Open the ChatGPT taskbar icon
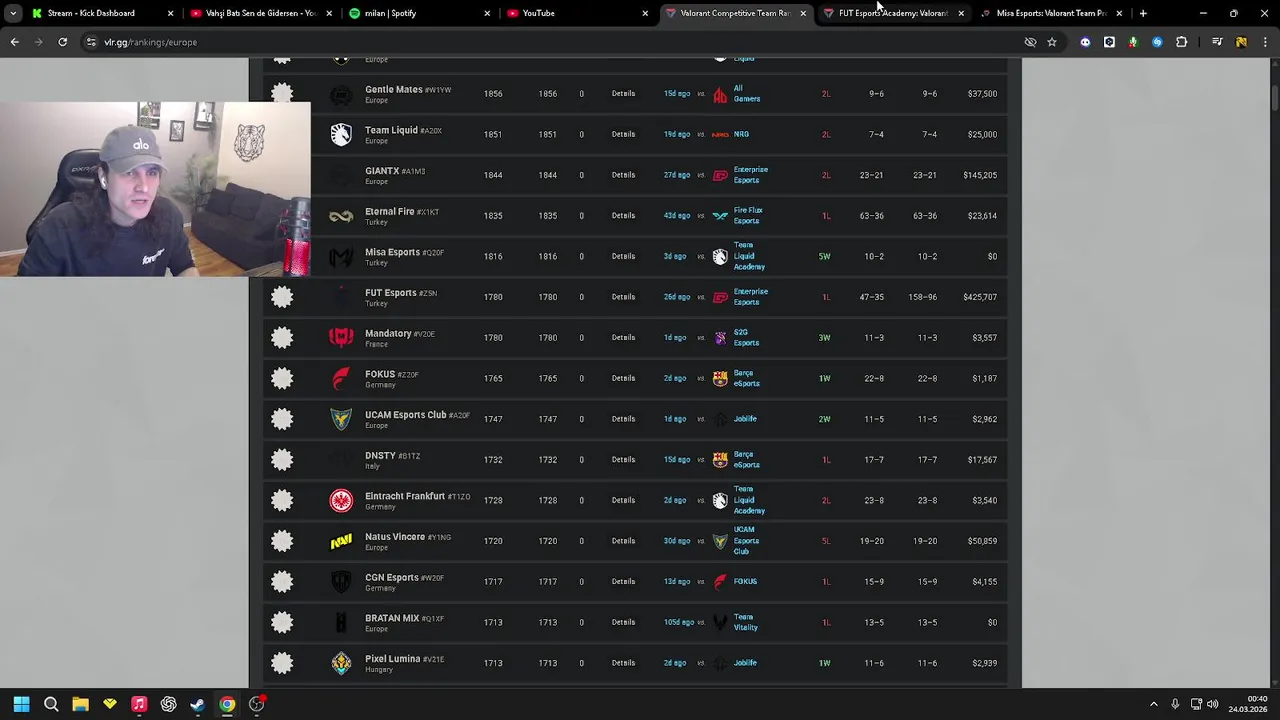 click(x=168, y=704)
